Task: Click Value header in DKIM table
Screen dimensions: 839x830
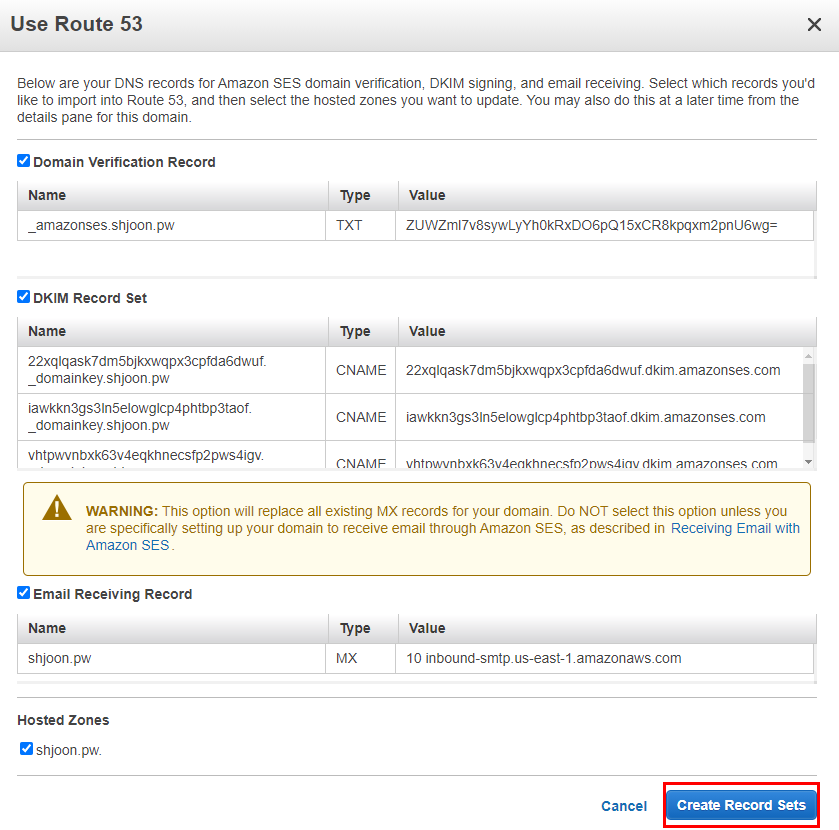Action: (x=607, y=331)
